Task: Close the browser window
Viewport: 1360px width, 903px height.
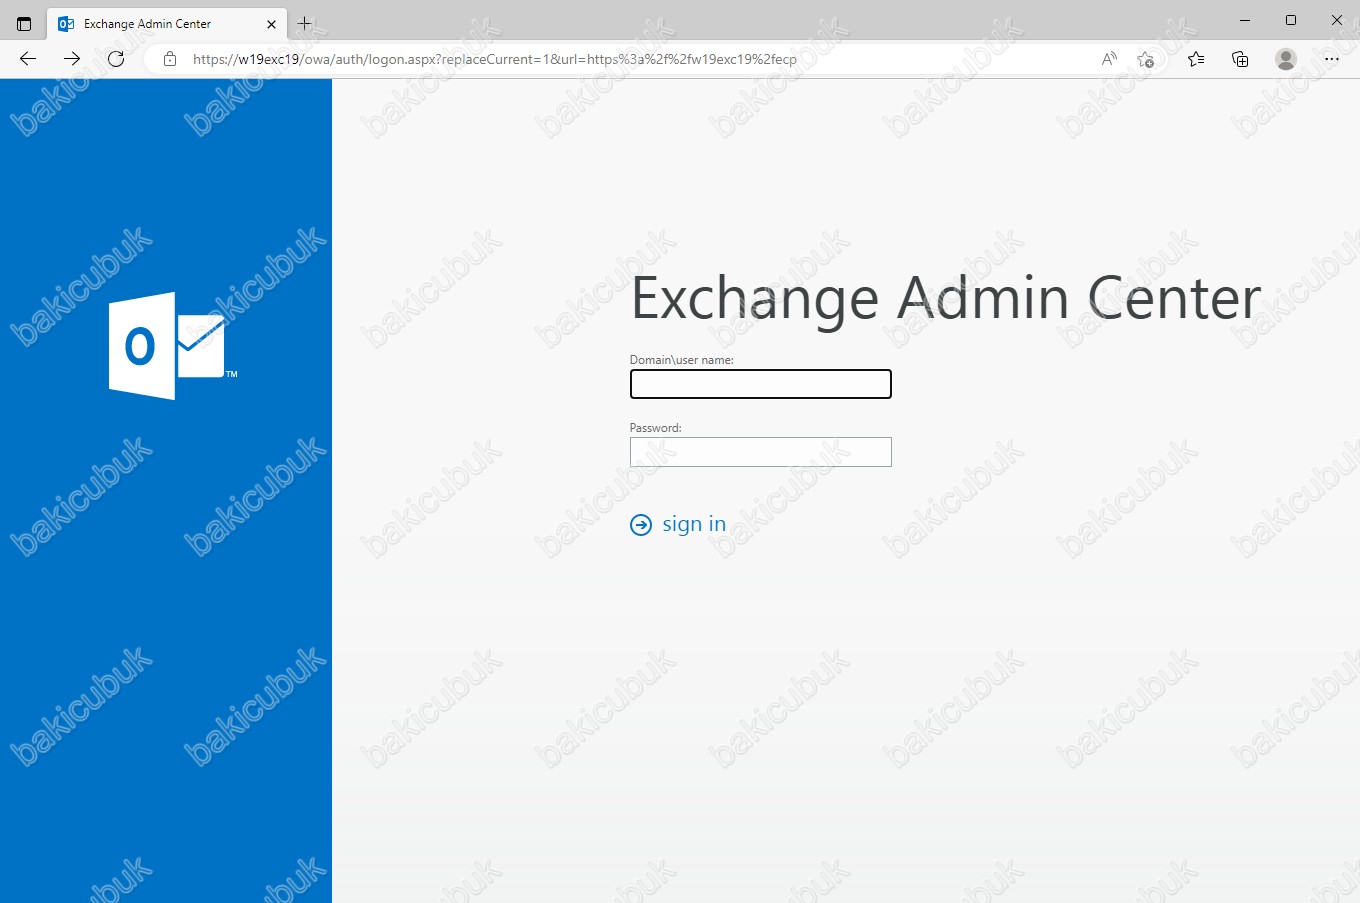Action: pos(1337,20)
